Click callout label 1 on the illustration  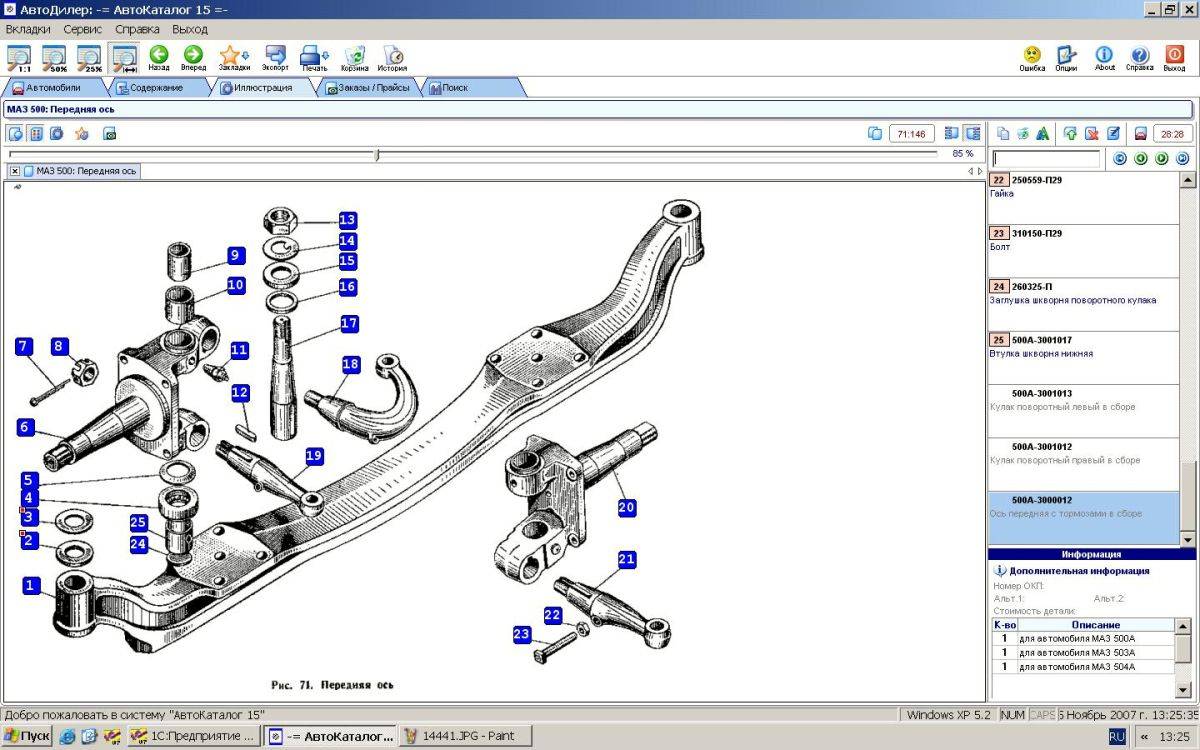[x=31, y=585]
